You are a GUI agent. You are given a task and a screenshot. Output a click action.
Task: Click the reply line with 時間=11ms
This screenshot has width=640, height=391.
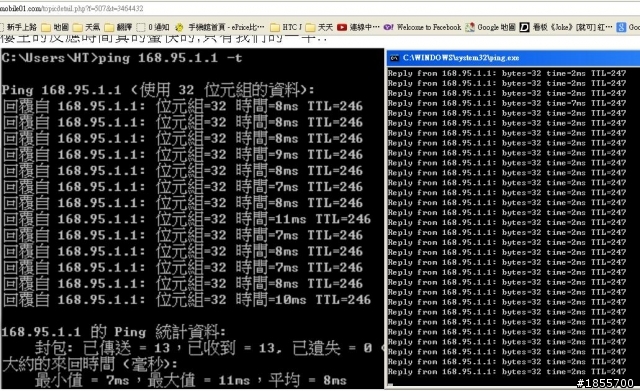point(187,219)
